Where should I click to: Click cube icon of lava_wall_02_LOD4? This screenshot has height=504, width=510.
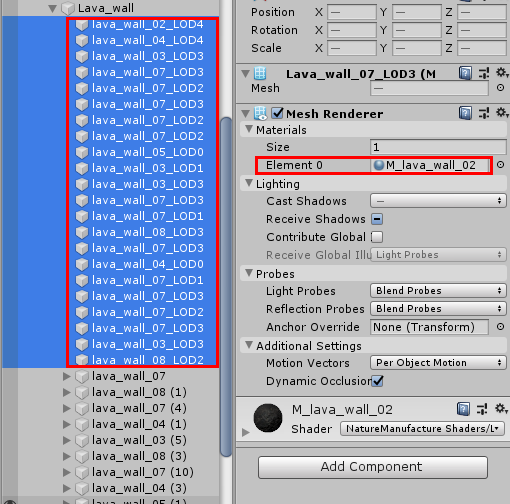pos(82,25)
